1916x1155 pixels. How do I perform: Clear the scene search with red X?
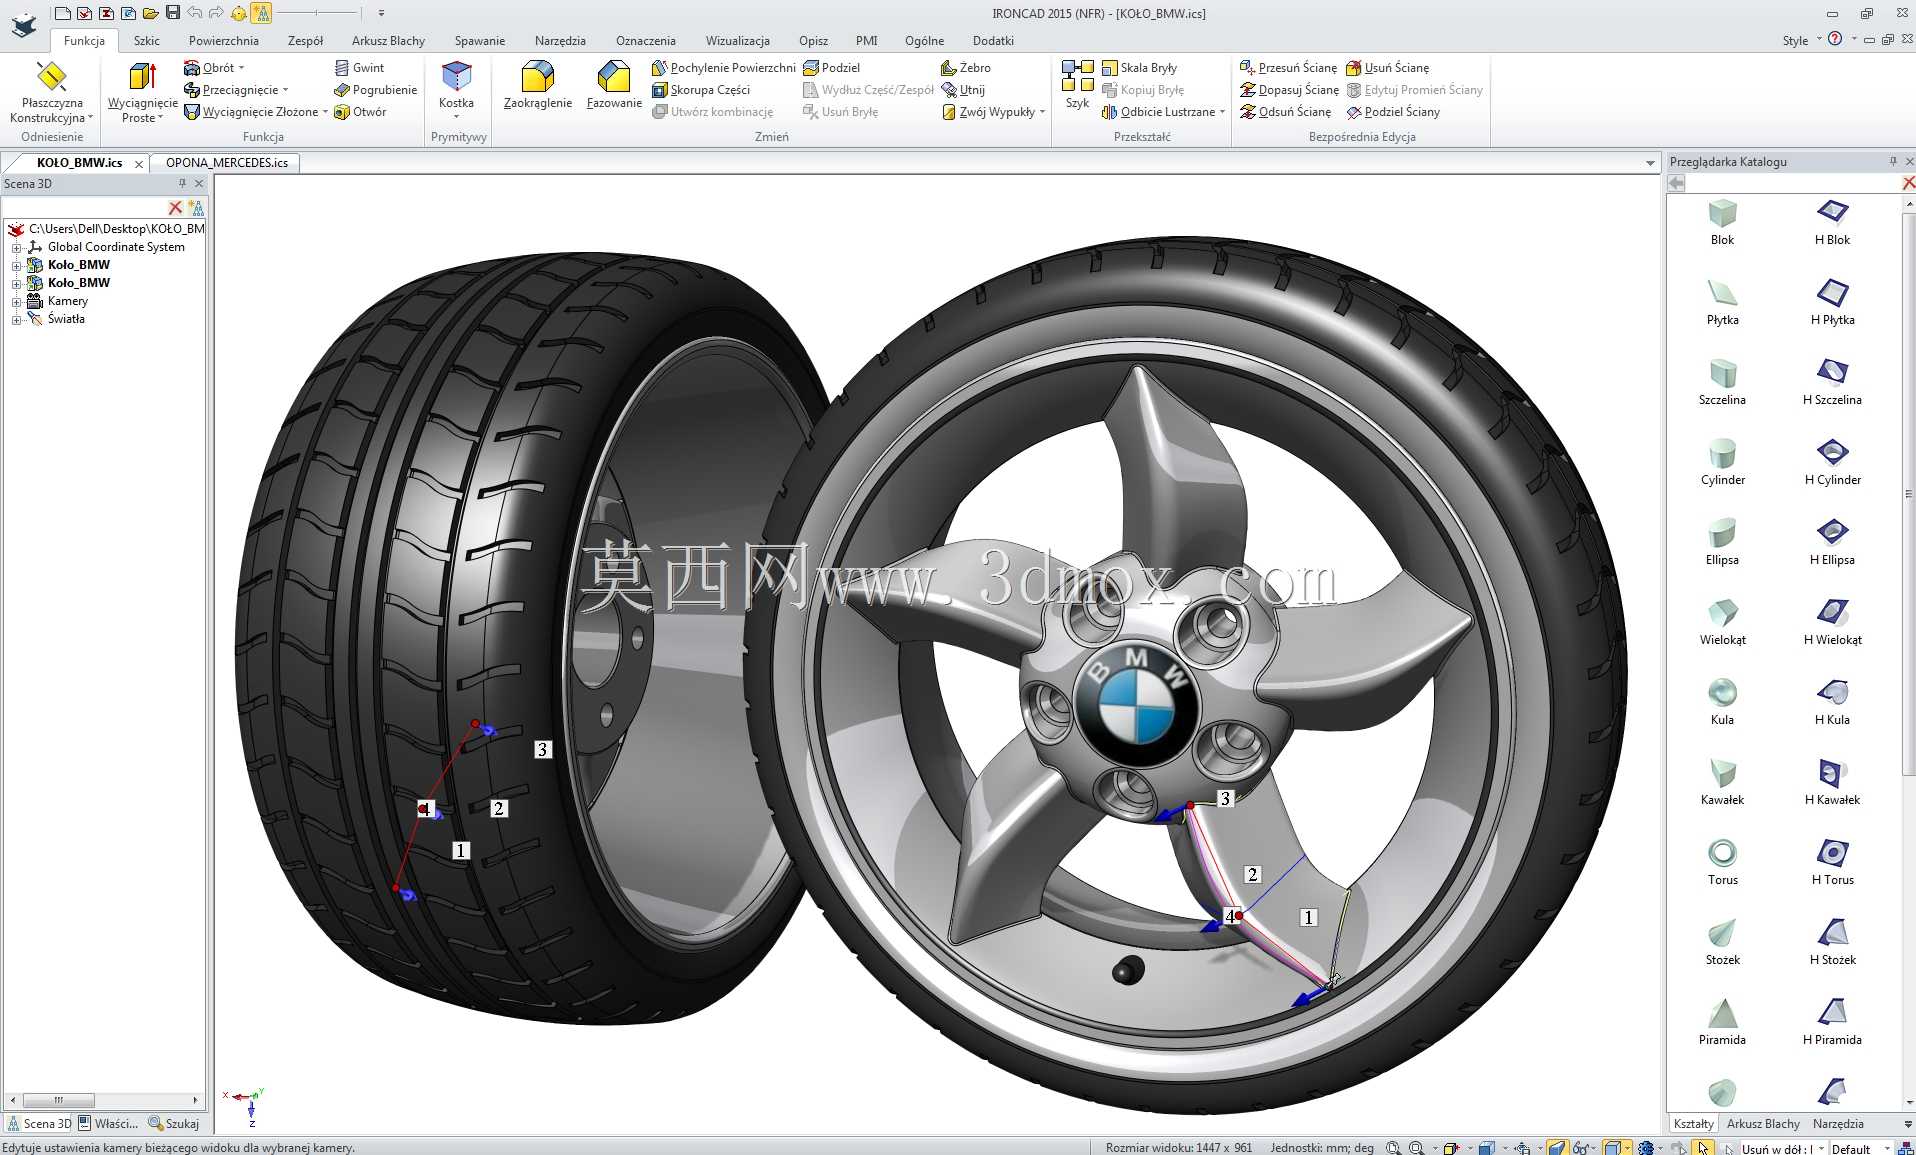click(175, 208)
